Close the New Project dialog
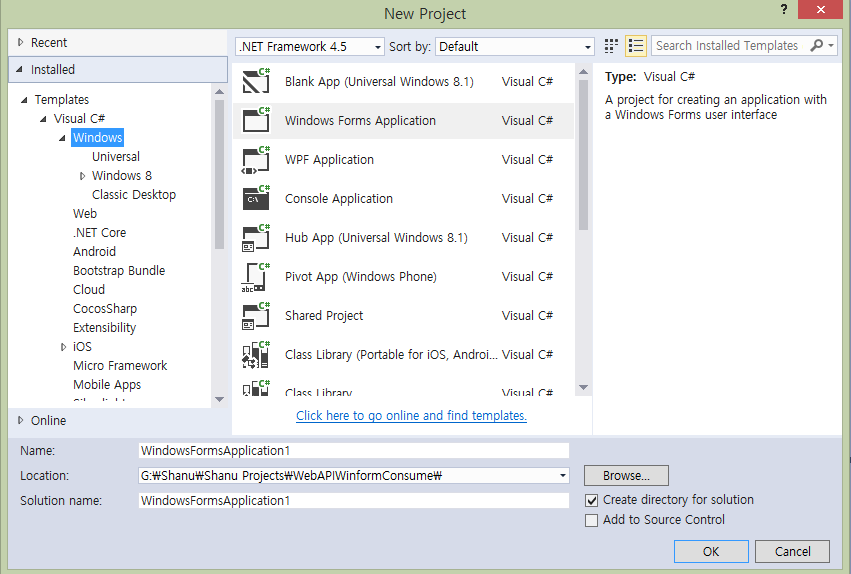 click(x=820, y=9)
